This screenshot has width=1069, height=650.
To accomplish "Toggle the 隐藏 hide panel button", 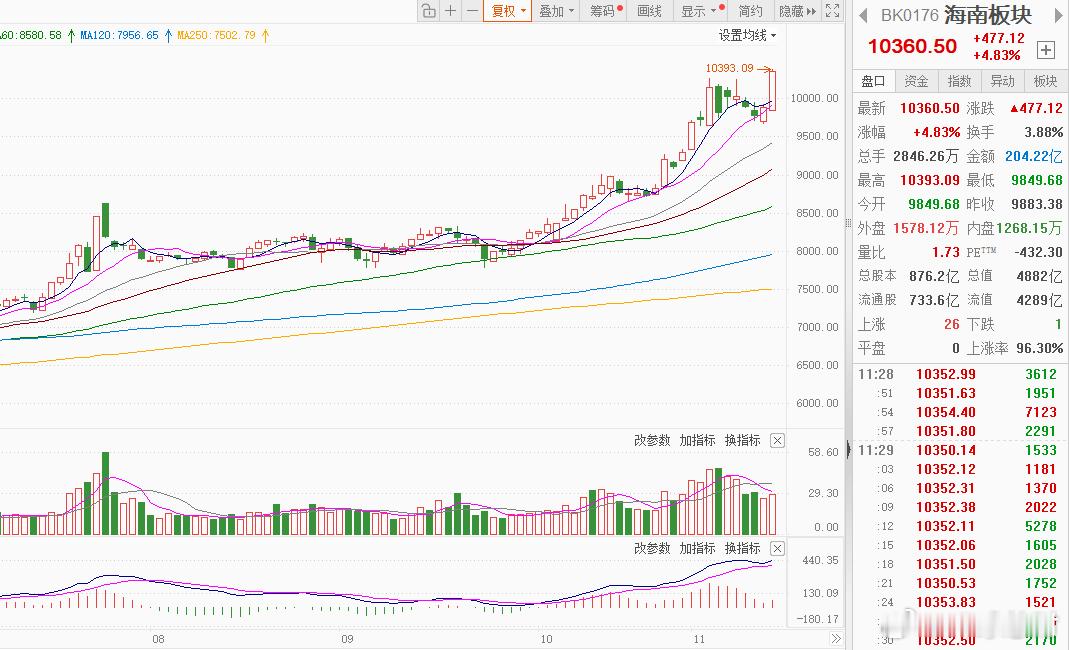I will [797, 11].
